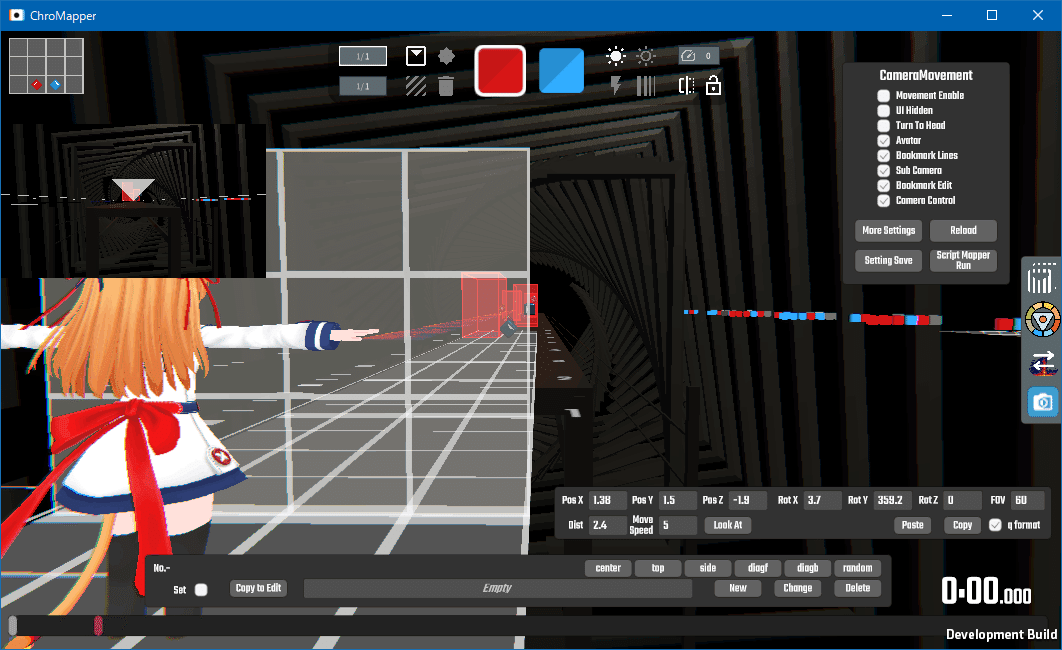The width and height of the screenshot is (1062, 650).
Task: Disable the Sub Camera checkbox
Action: (x=883, y=171)
